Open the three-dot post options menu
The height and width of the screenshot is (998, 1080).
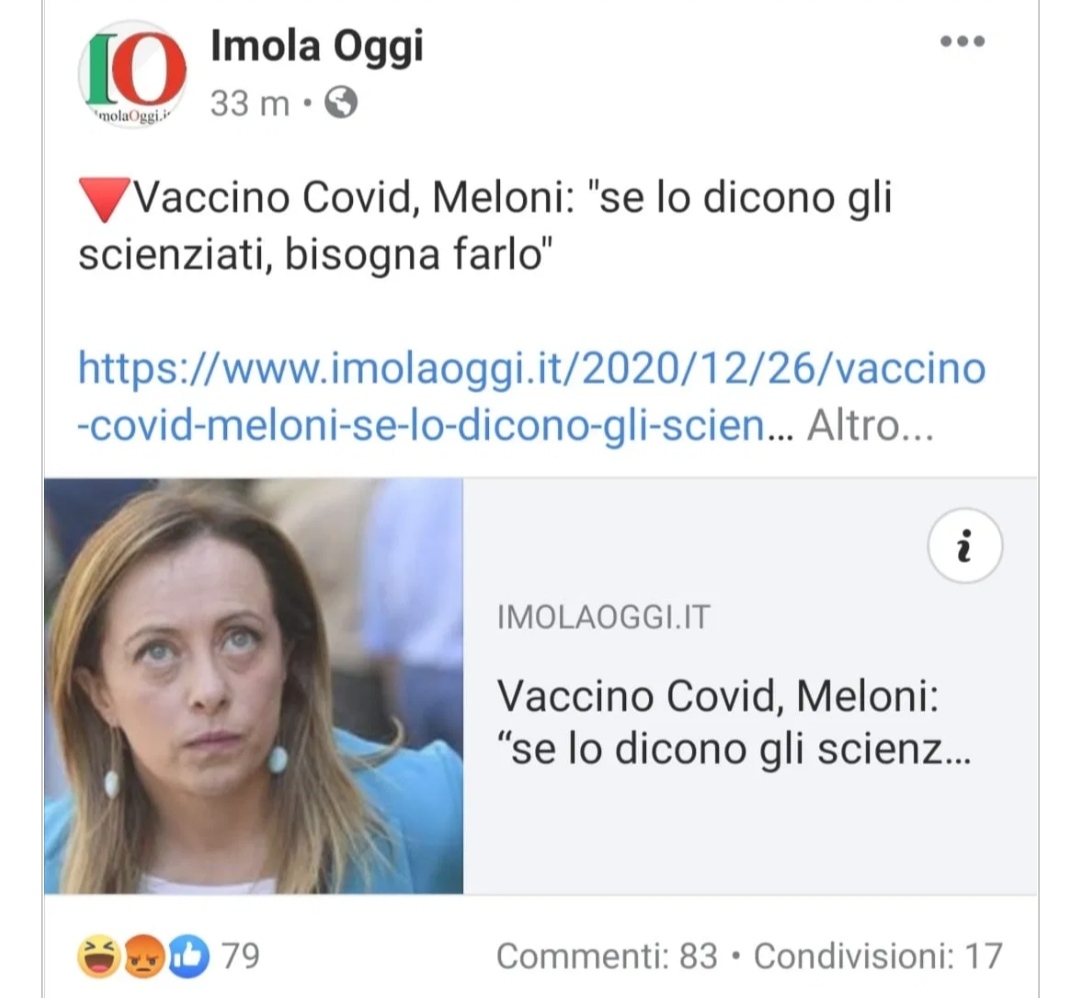click(962, 42)
